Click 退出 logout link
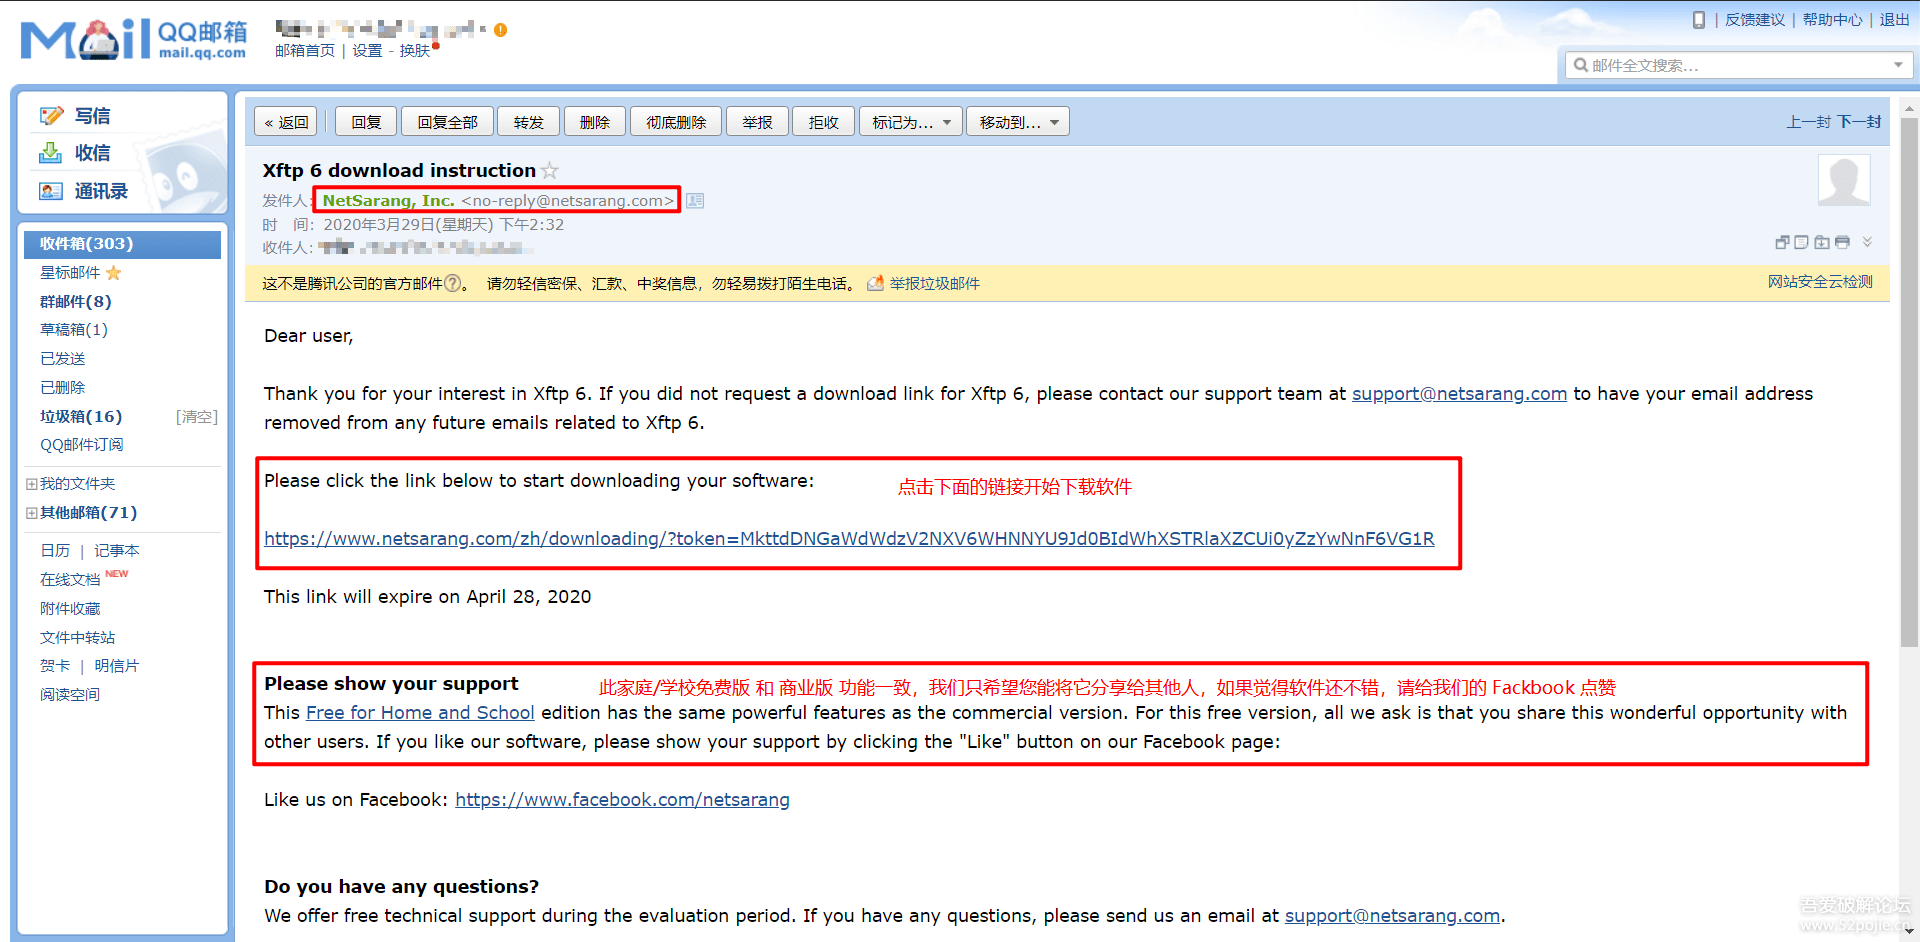The height and width of the screenshot is (942, 1920). pyautogui.click(x=1894, y=20)
